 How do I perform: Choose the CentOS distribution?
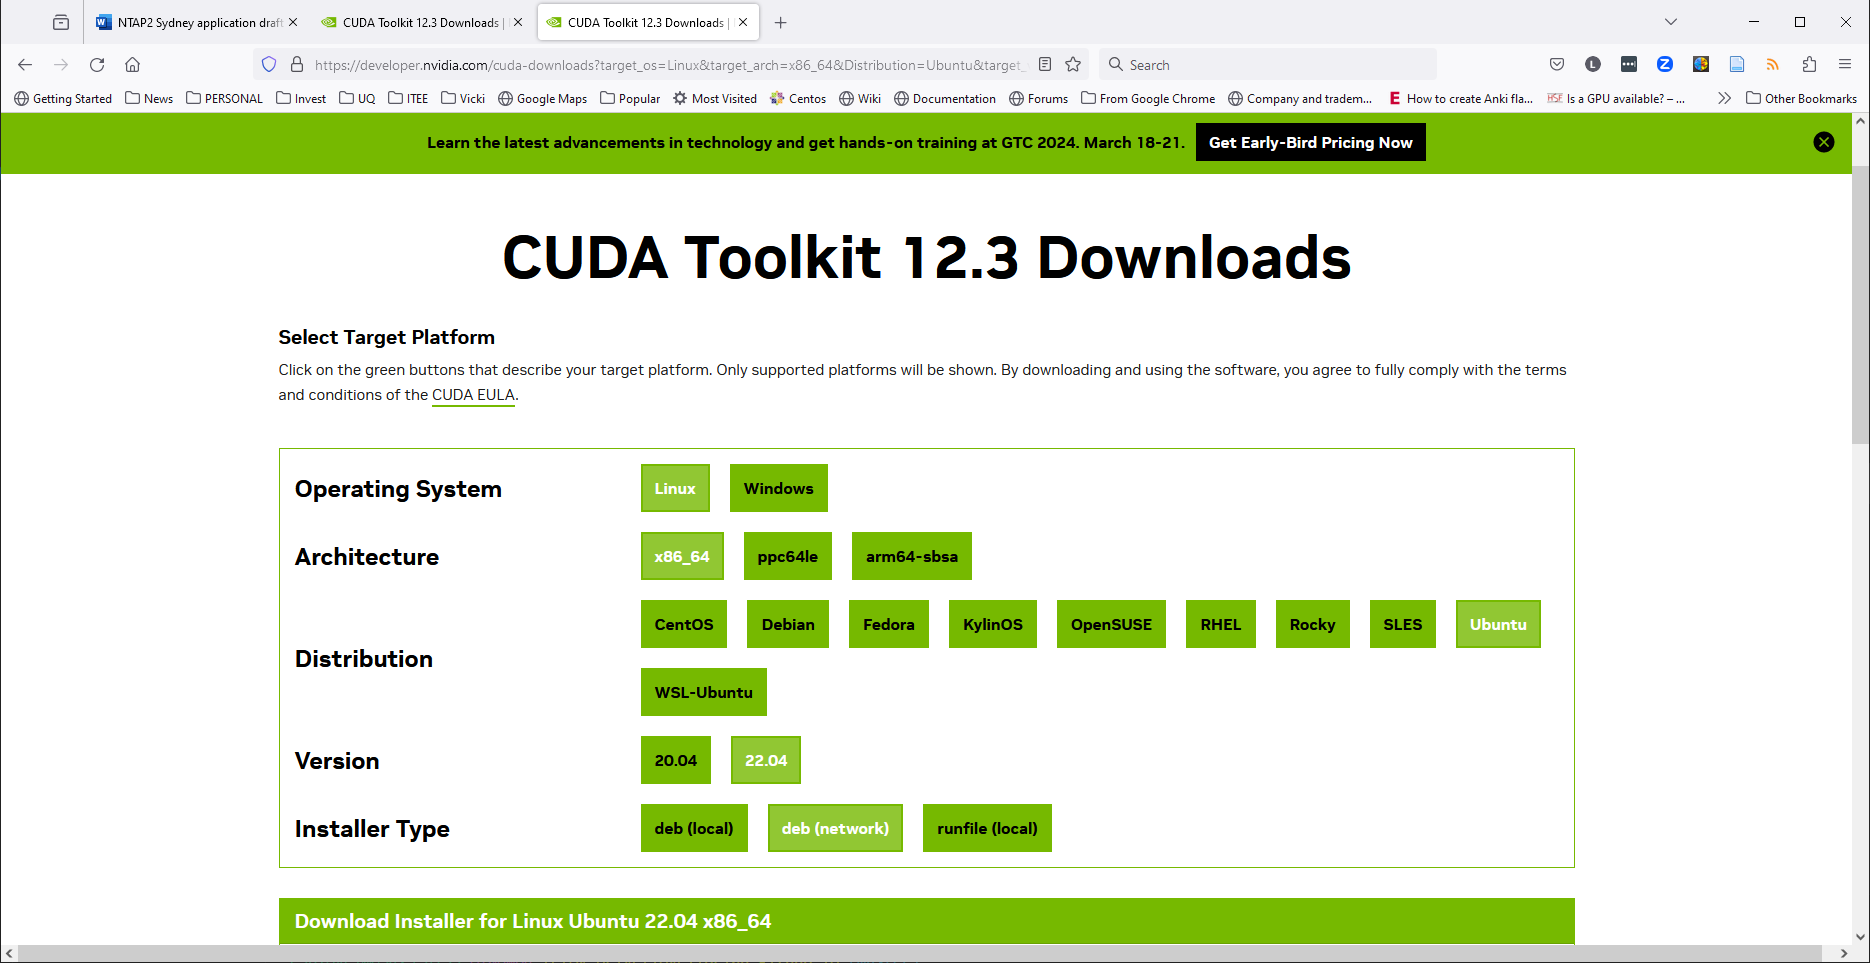tap(684, 624)
